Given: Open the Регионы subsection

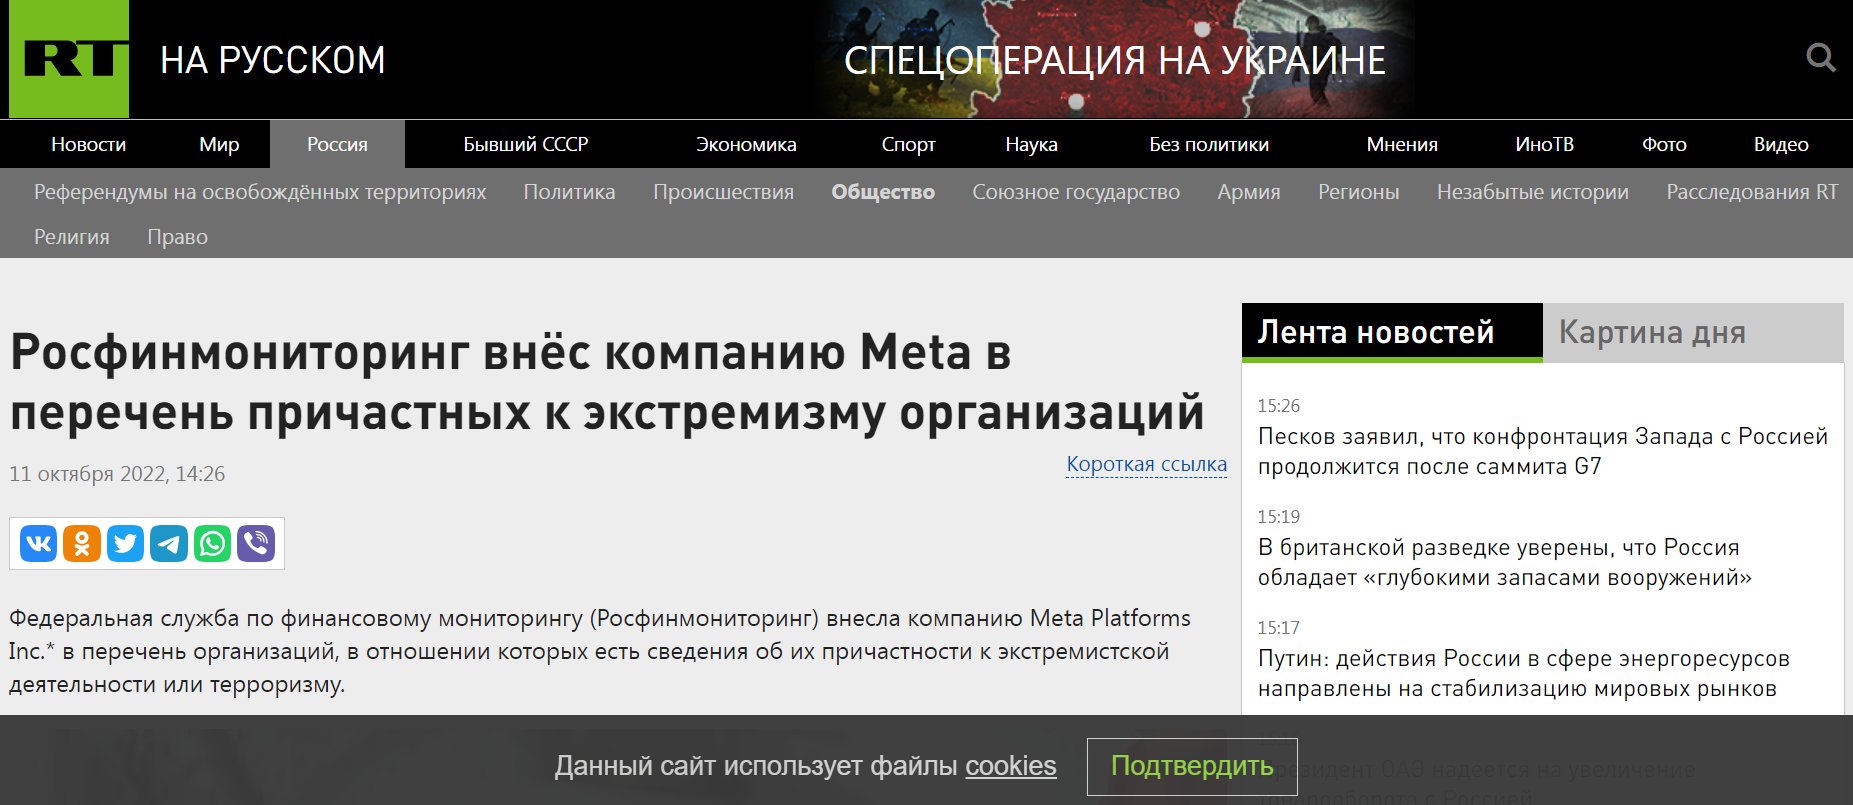Looking at the screenshot, I should 1358,192.
